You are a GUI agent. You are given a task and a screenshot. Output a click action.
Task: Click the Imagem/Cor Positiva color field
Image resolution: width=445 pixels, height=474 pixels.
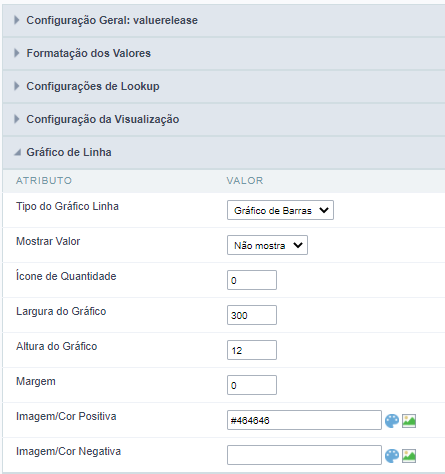pyautogui.click(x=304, y=420)
